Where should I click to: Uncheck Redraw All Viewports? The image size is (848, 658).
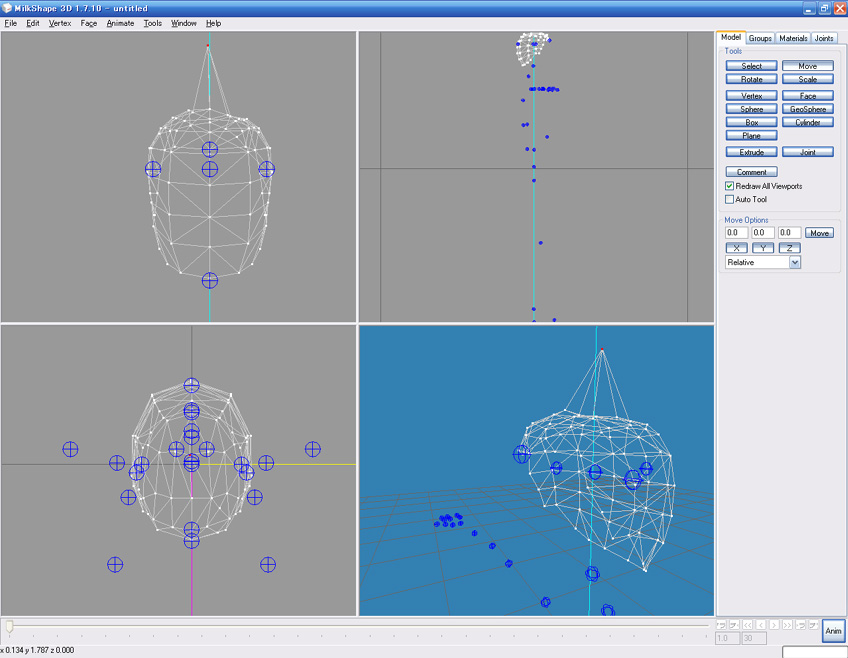tap(729, 186)
